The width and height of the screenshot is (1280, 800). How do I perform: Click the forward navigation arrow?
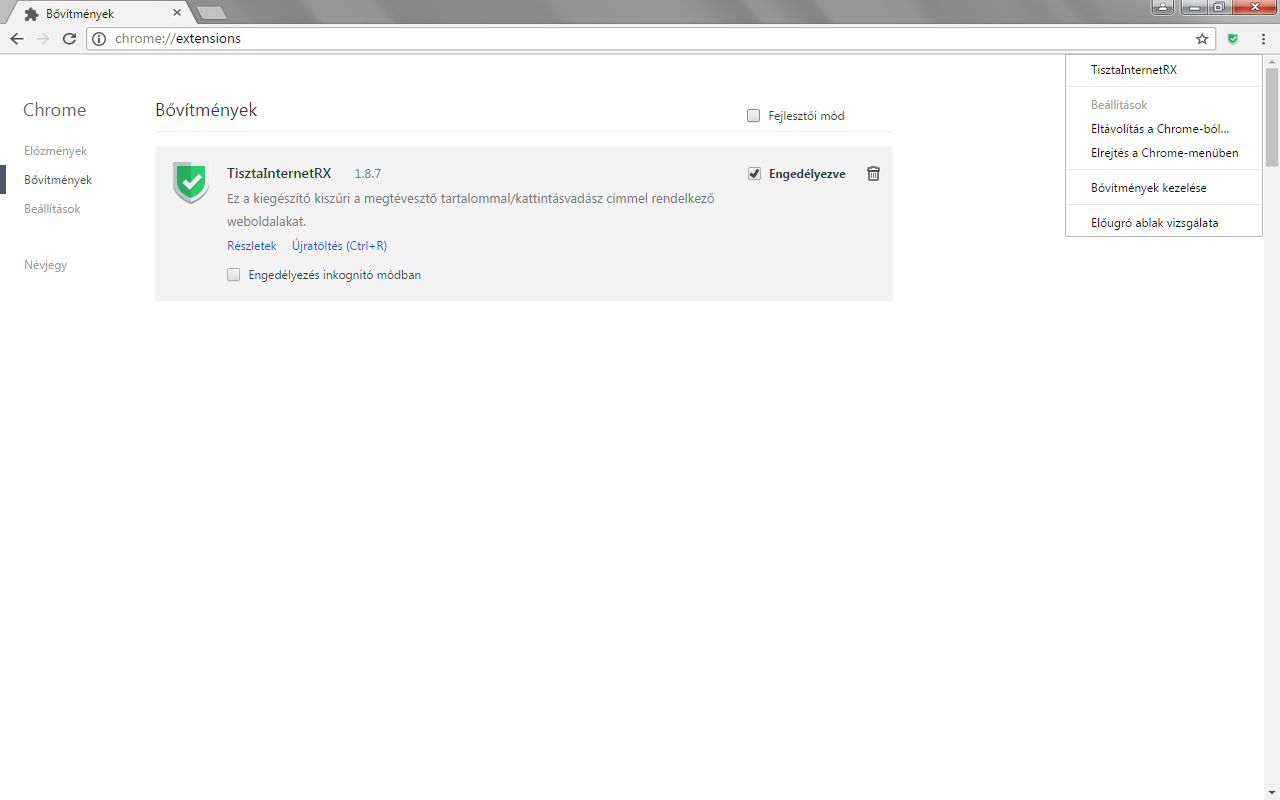[x=43, y=39]
